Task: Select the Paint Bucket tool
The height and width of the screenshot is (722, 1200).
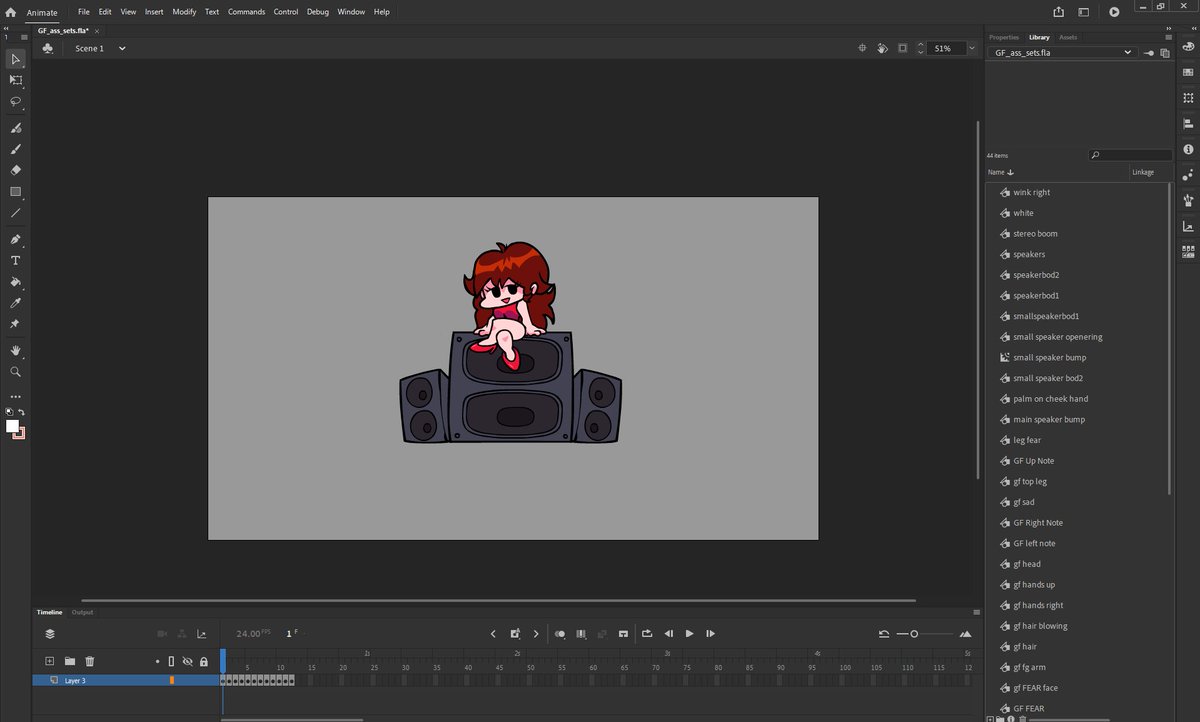Action: pyautogui.click(x=15, y=282)
